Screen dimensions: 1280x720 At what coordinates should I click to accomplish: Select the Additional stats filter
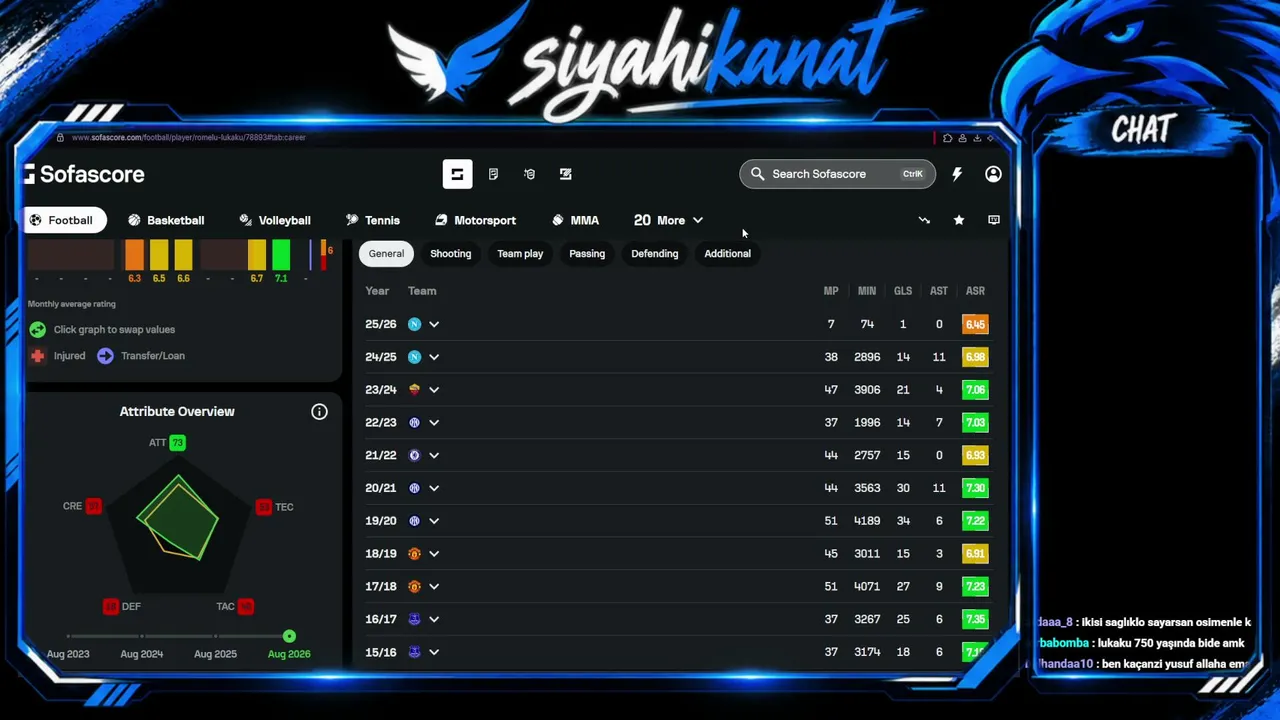(727, 254)
